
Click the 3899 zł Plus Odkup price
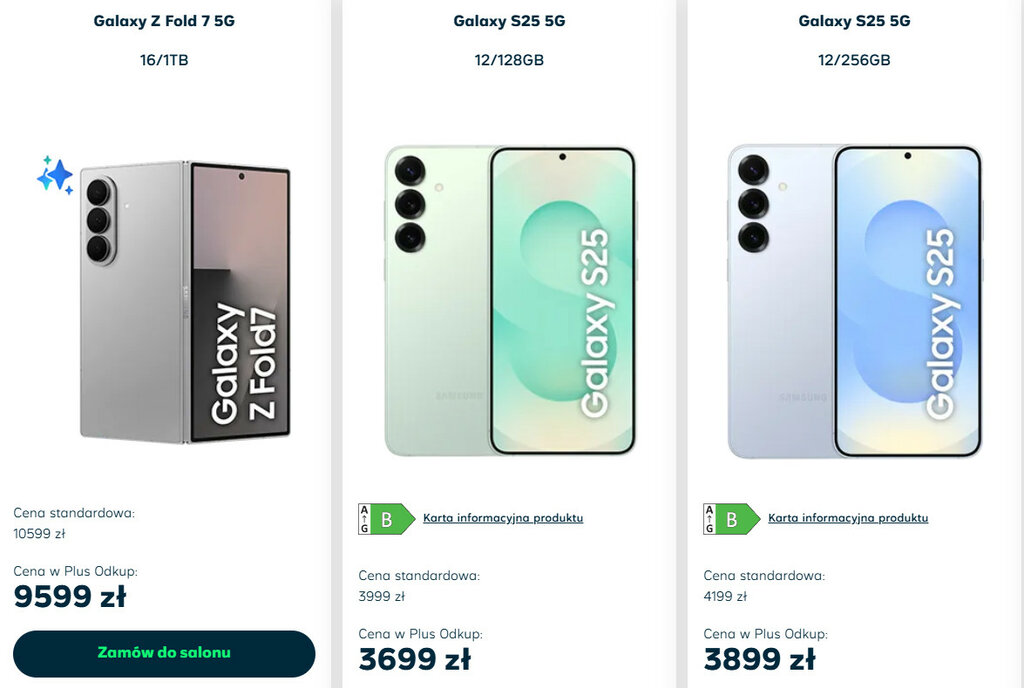click(x=760, y=659)
